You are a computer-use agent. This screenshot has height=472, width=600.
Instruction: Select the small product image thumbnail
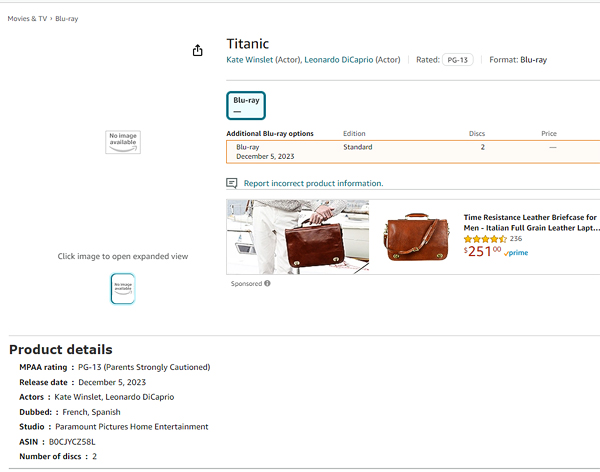click(x=123, y=288)
